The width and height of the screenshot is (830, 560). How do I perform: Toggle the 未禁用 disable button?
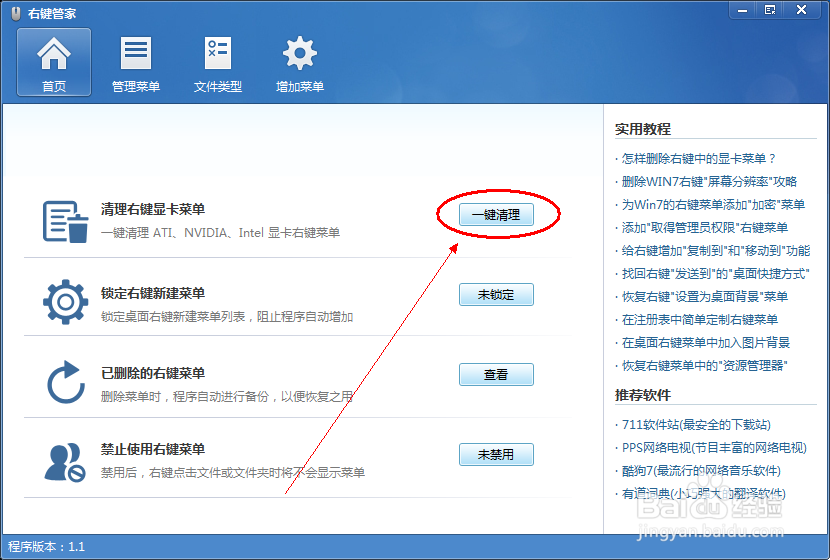(496, 454)
